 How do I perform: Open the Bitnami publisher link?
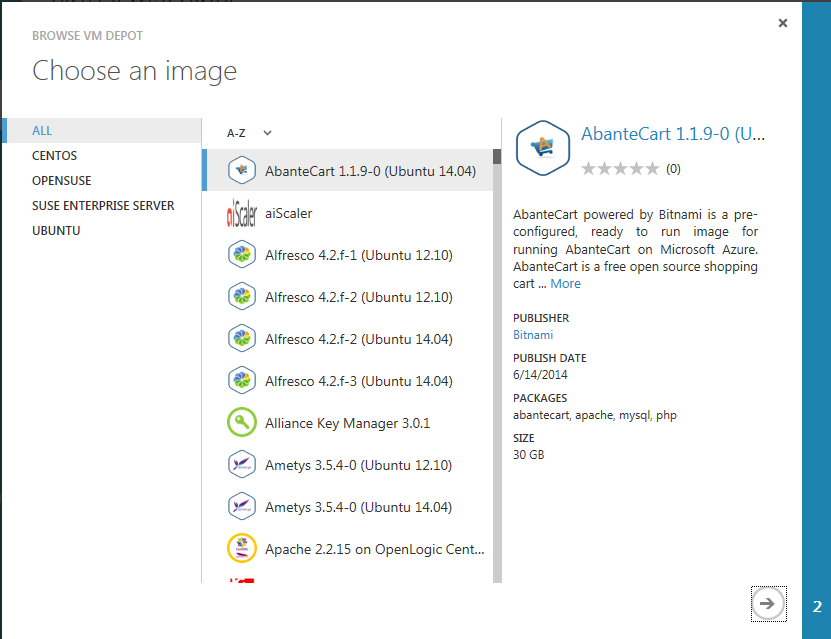point(533,335)
